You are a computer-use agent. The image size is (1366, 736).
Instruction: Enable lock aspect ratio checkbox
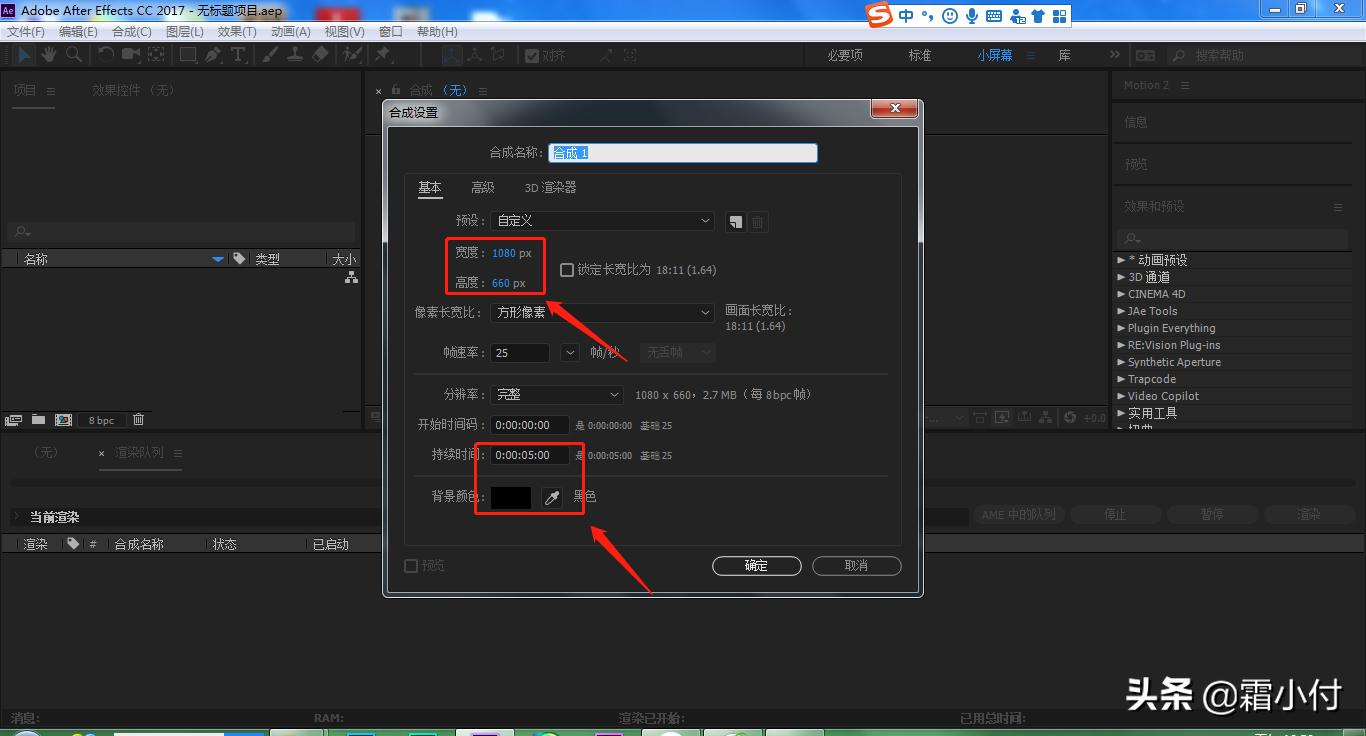coord(567,270)
